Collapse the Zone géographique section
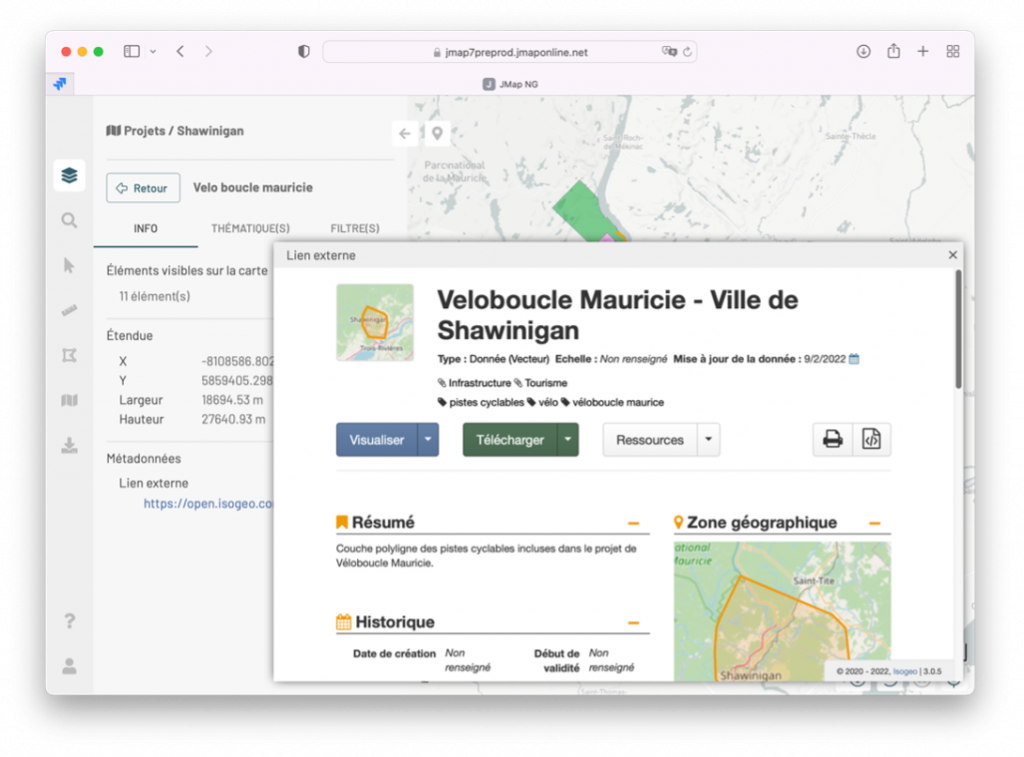Screen dimensions: 1024x757 [874, 523]
